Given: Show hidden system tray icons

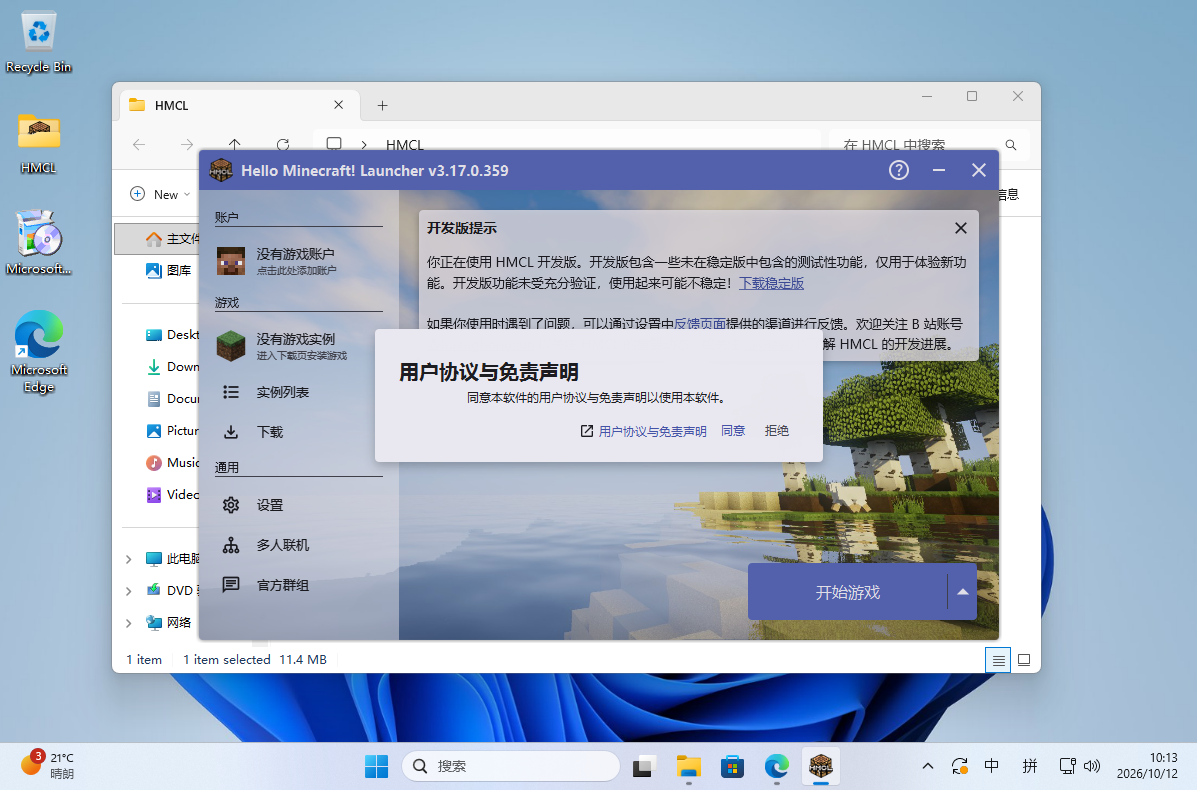Looking at the screenshot, I should (x=928, y=766).
